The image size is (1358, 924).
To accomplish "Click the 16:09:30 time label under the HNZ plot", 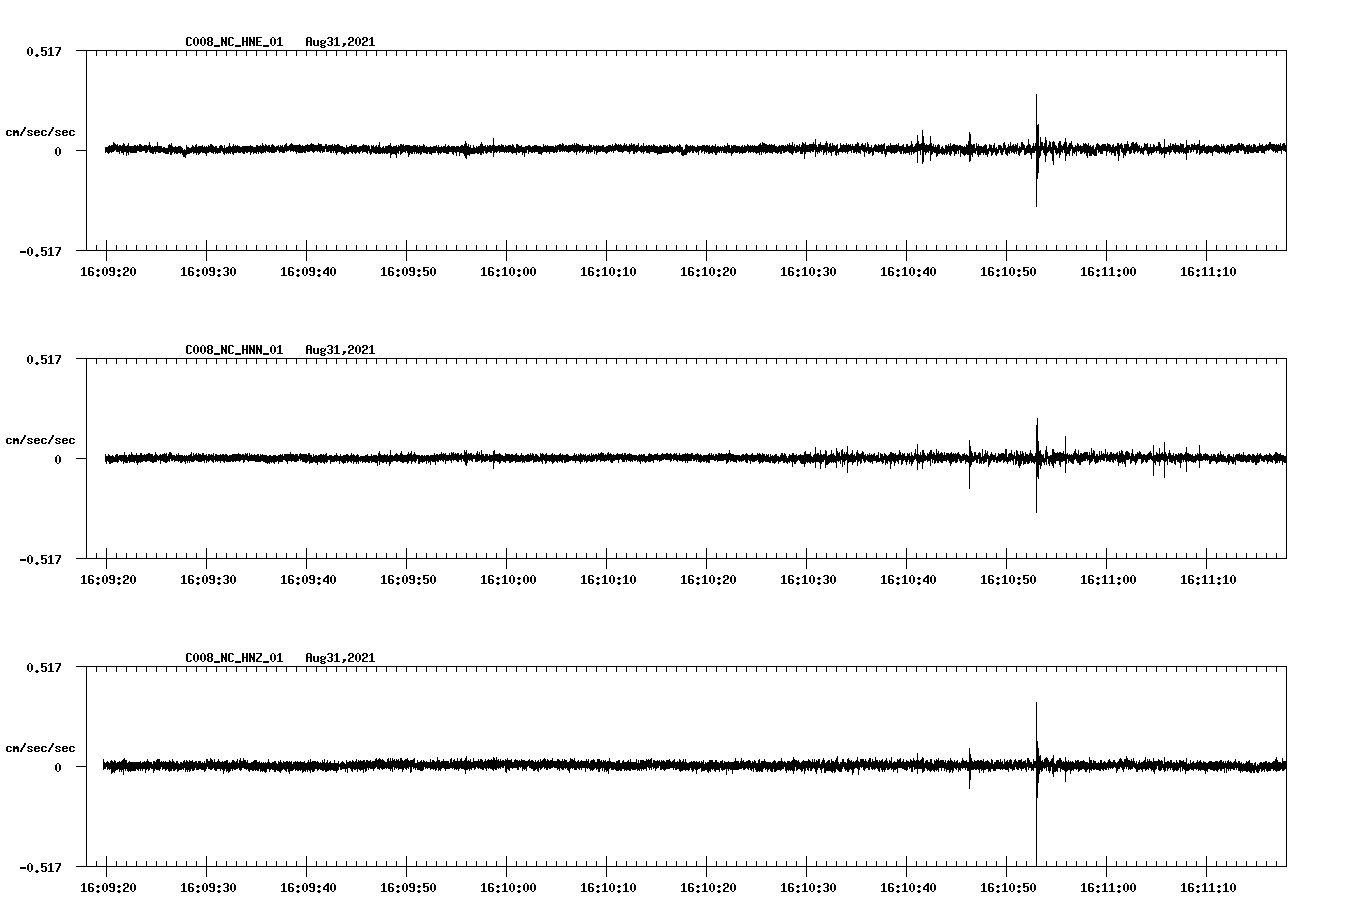I will tap(208, 888).
